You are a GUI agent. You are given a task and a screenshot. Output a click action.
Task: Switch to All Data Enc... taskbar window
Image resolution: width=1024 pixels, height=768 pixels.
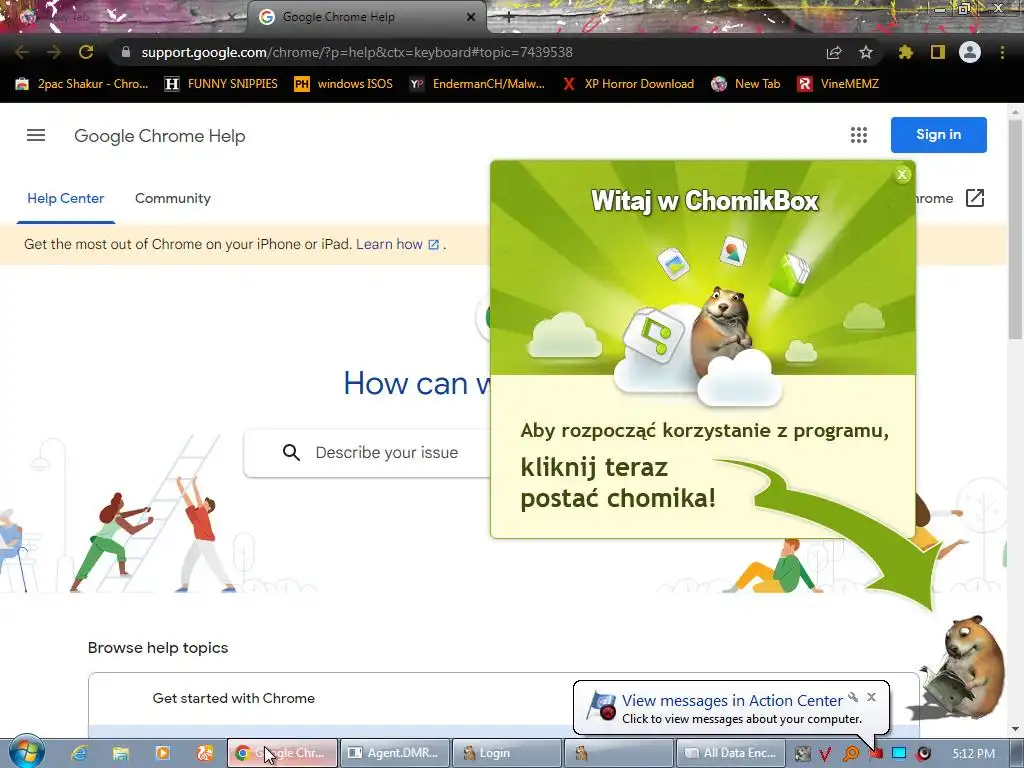pos(730,753)
